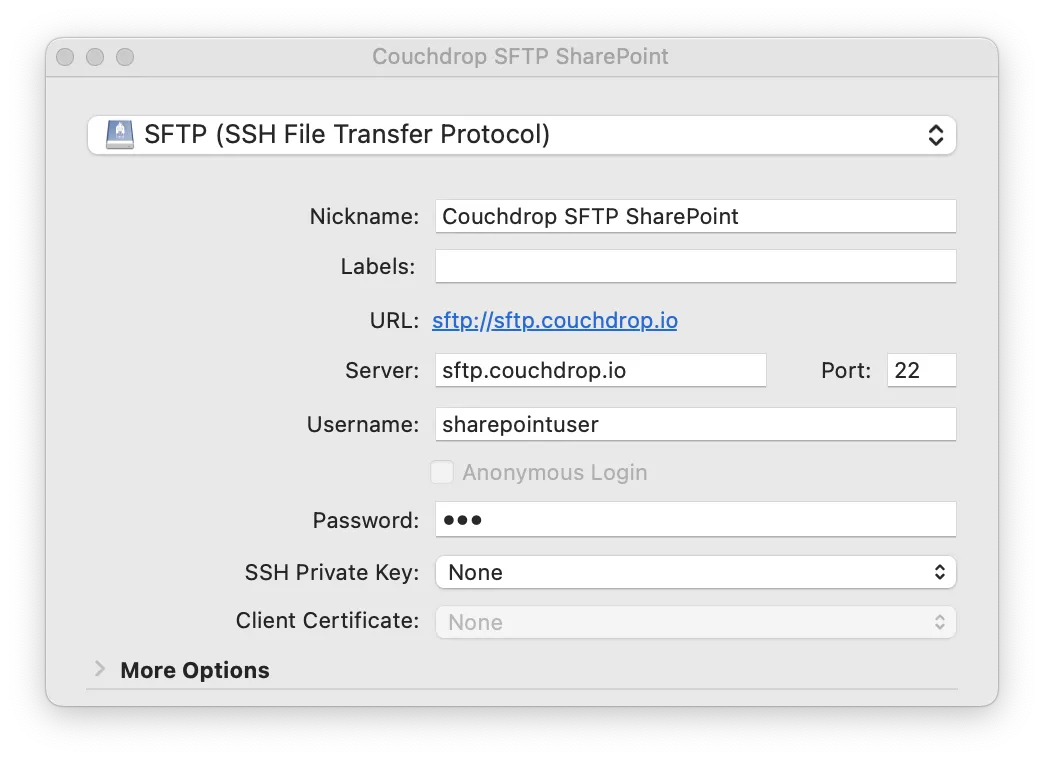Click the Nickname text field

pos(696,216)
